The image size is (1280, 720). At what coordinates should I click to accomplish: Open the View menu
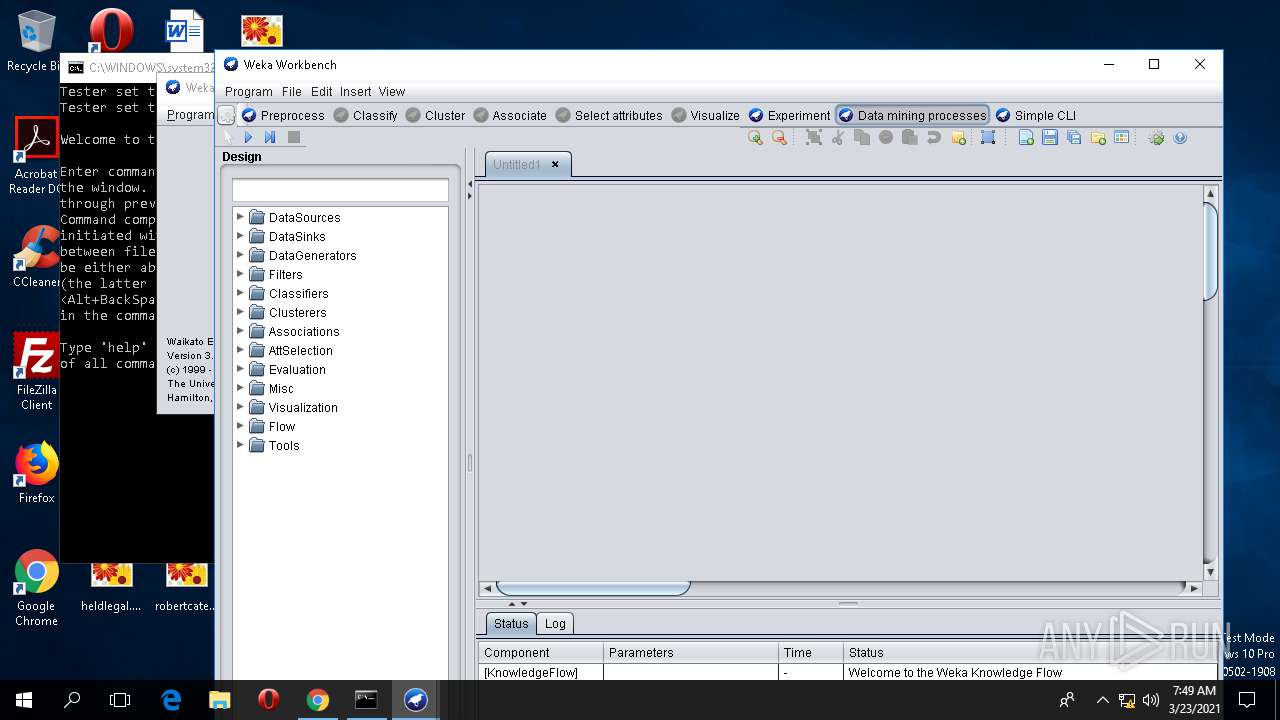pos(392,91)
